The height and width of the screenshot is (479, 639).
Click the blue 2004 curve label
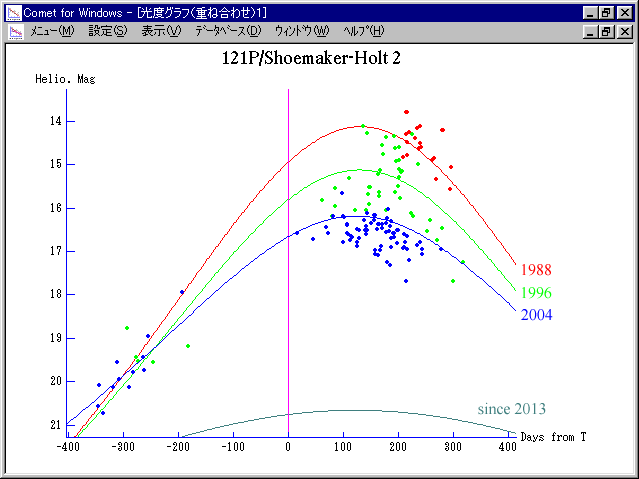535,316
